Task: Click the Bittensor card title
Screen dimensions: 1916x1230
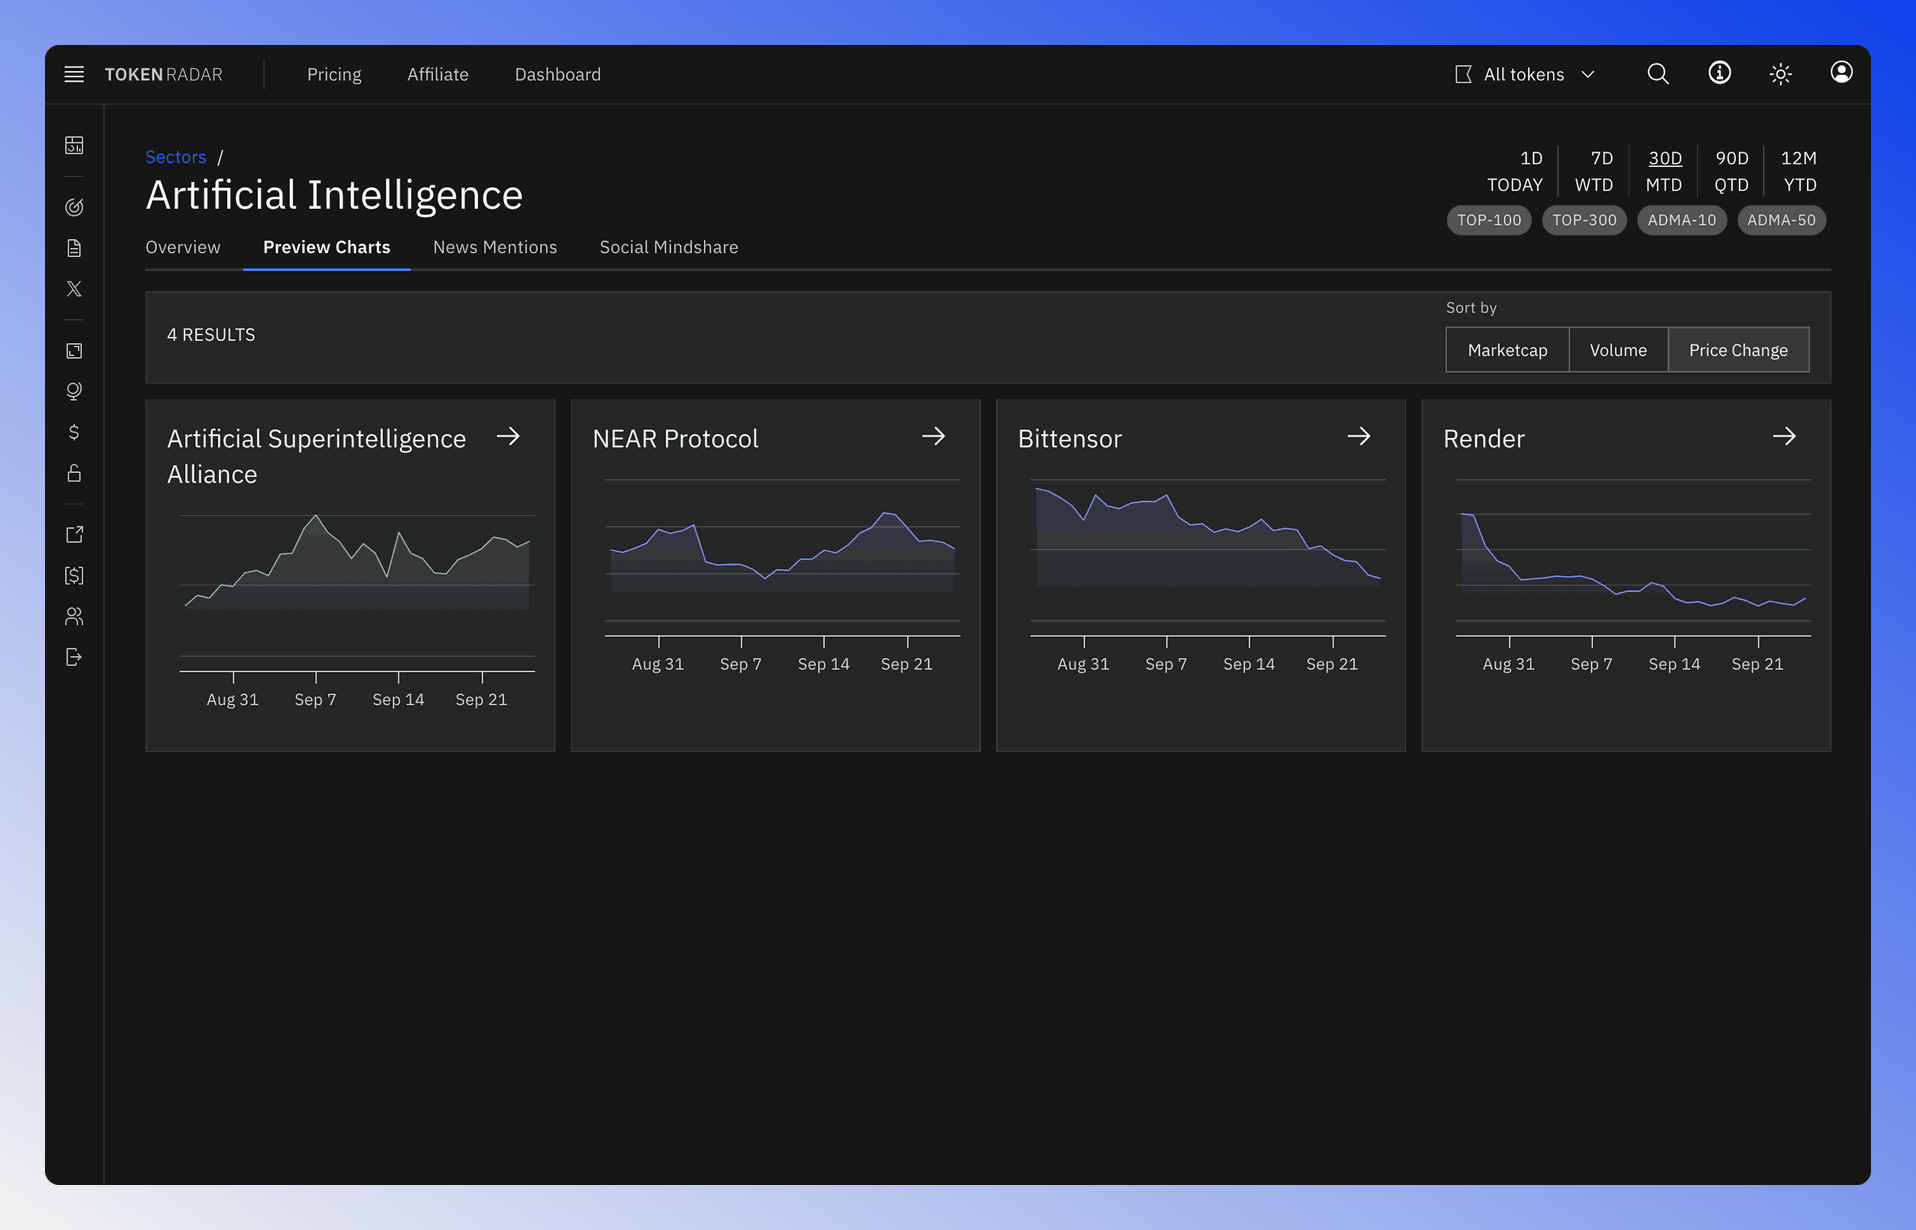Action: tap(1070, 439)
